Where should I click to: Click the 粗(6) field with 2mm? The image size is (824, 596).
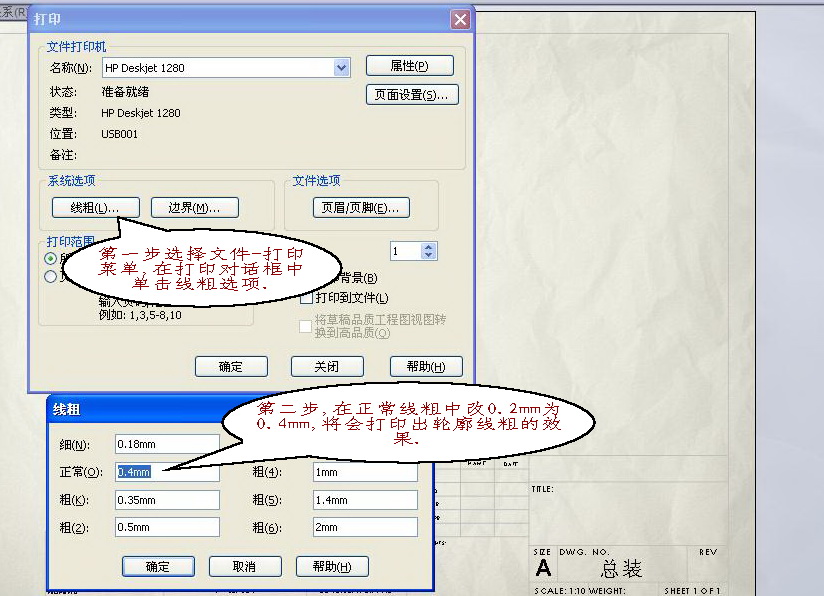(365, 527)
